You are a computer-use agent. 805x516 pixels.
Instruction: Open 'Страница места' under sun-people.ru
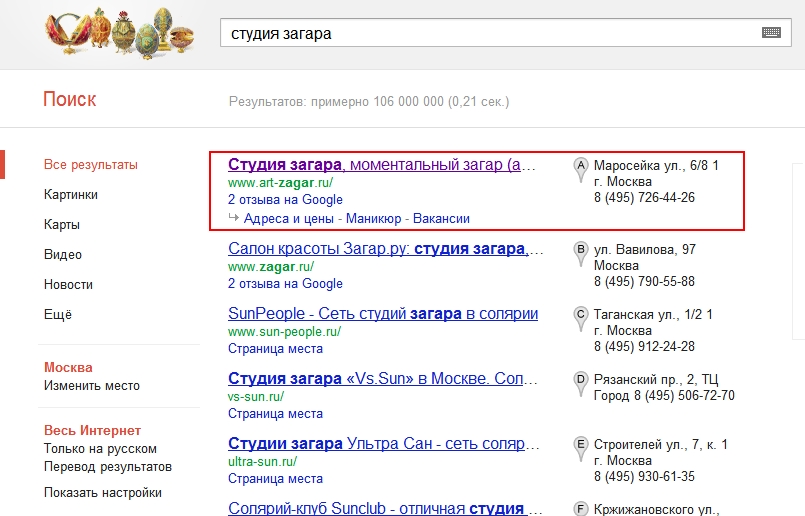tap(276, 349)
